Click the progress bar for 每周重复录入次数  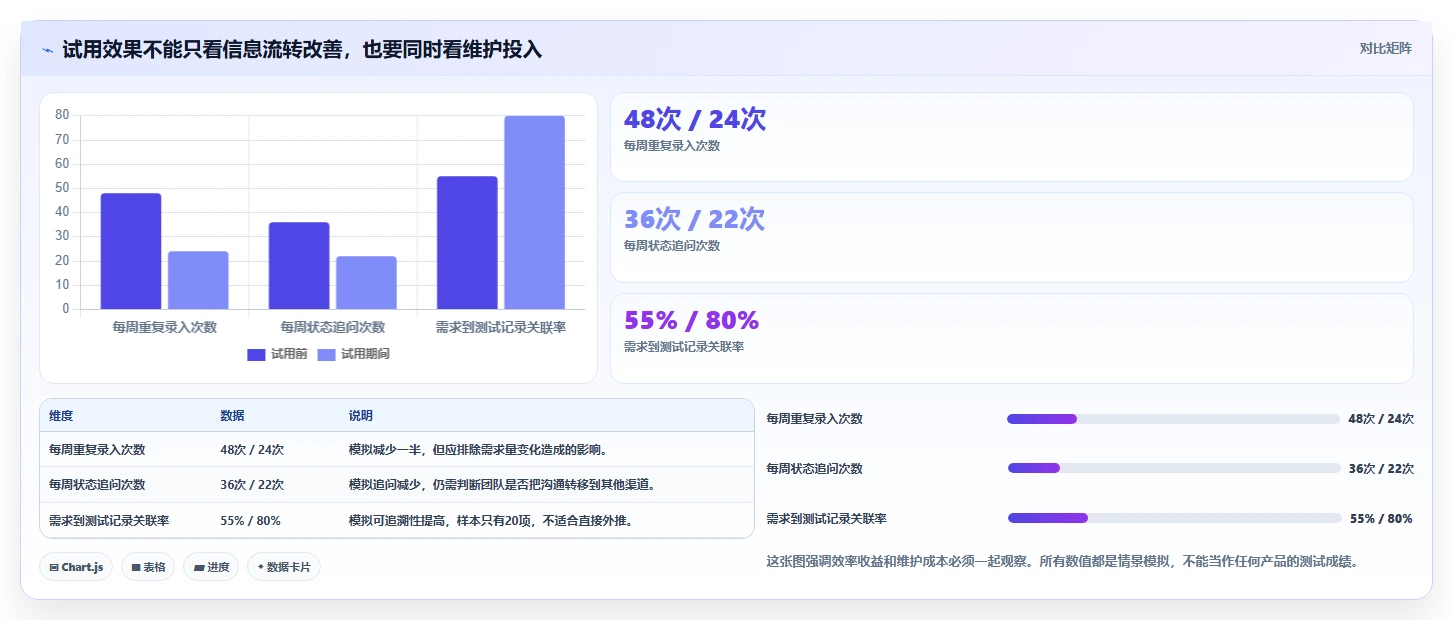pos(1174,419)
